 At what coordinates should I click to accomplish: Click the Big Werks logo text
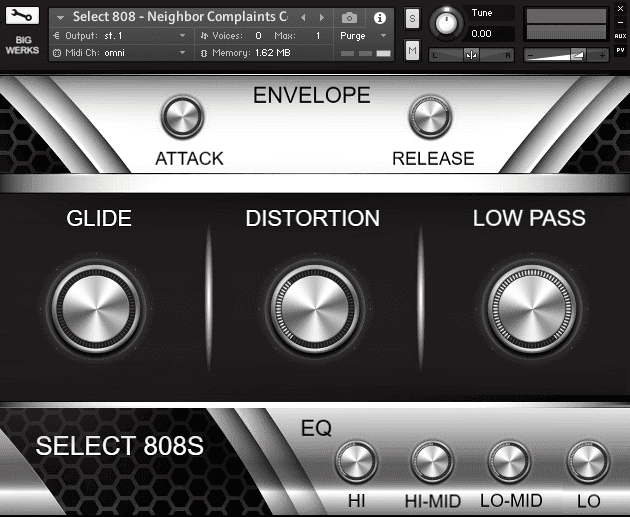coord(22,45)
